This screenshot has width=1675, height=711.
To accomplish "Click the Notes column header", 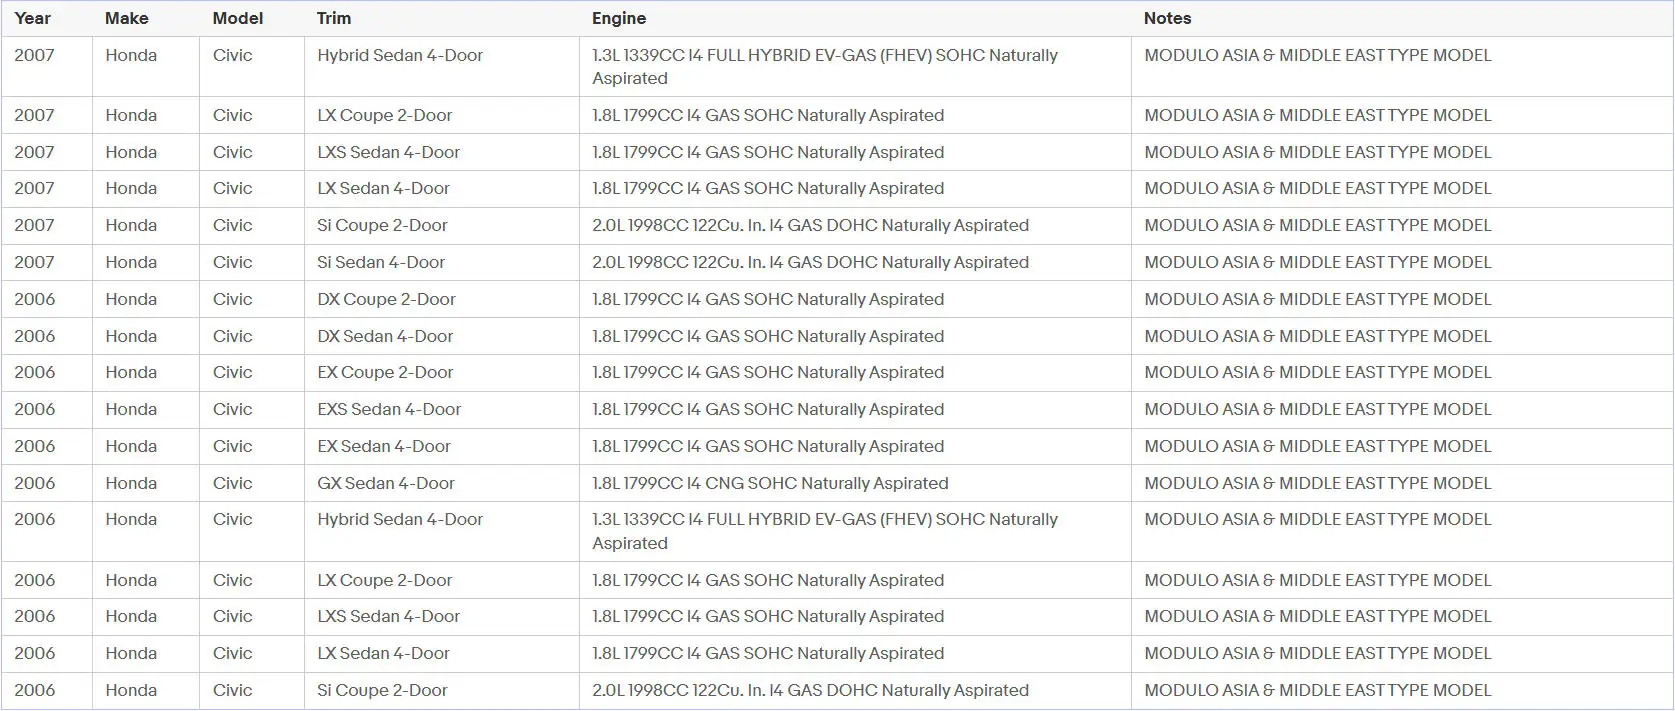I will [x=1167, y=18].
